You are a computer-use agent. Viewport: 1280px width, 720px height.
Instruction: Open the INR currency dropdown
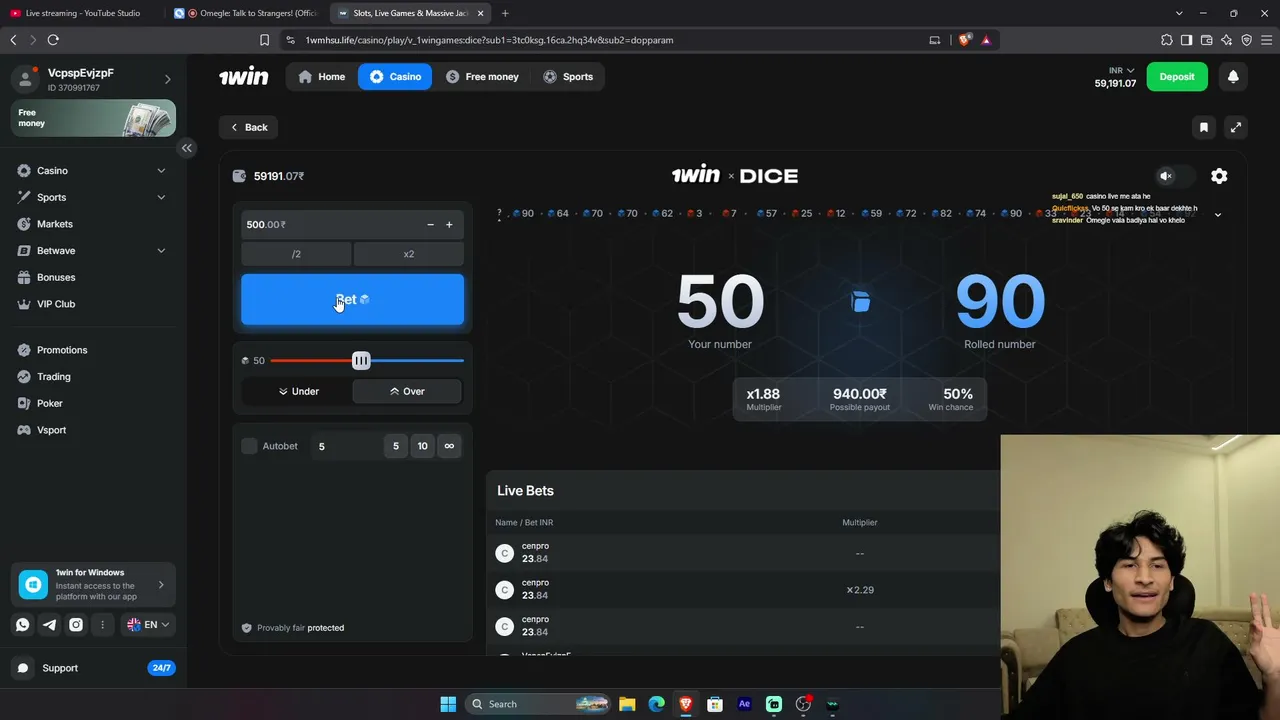(x=1122, y=71)
